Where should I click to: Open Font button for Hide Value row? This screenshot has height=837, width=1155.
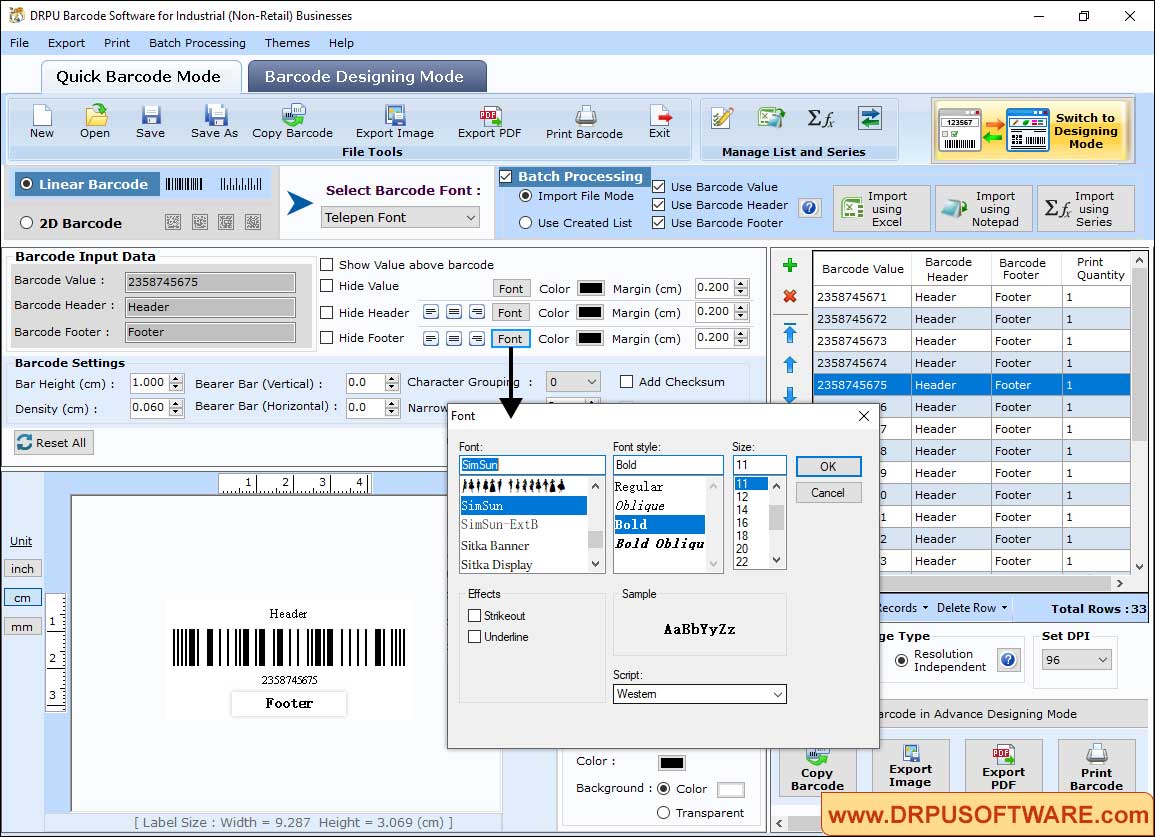(x=510, y=289)
